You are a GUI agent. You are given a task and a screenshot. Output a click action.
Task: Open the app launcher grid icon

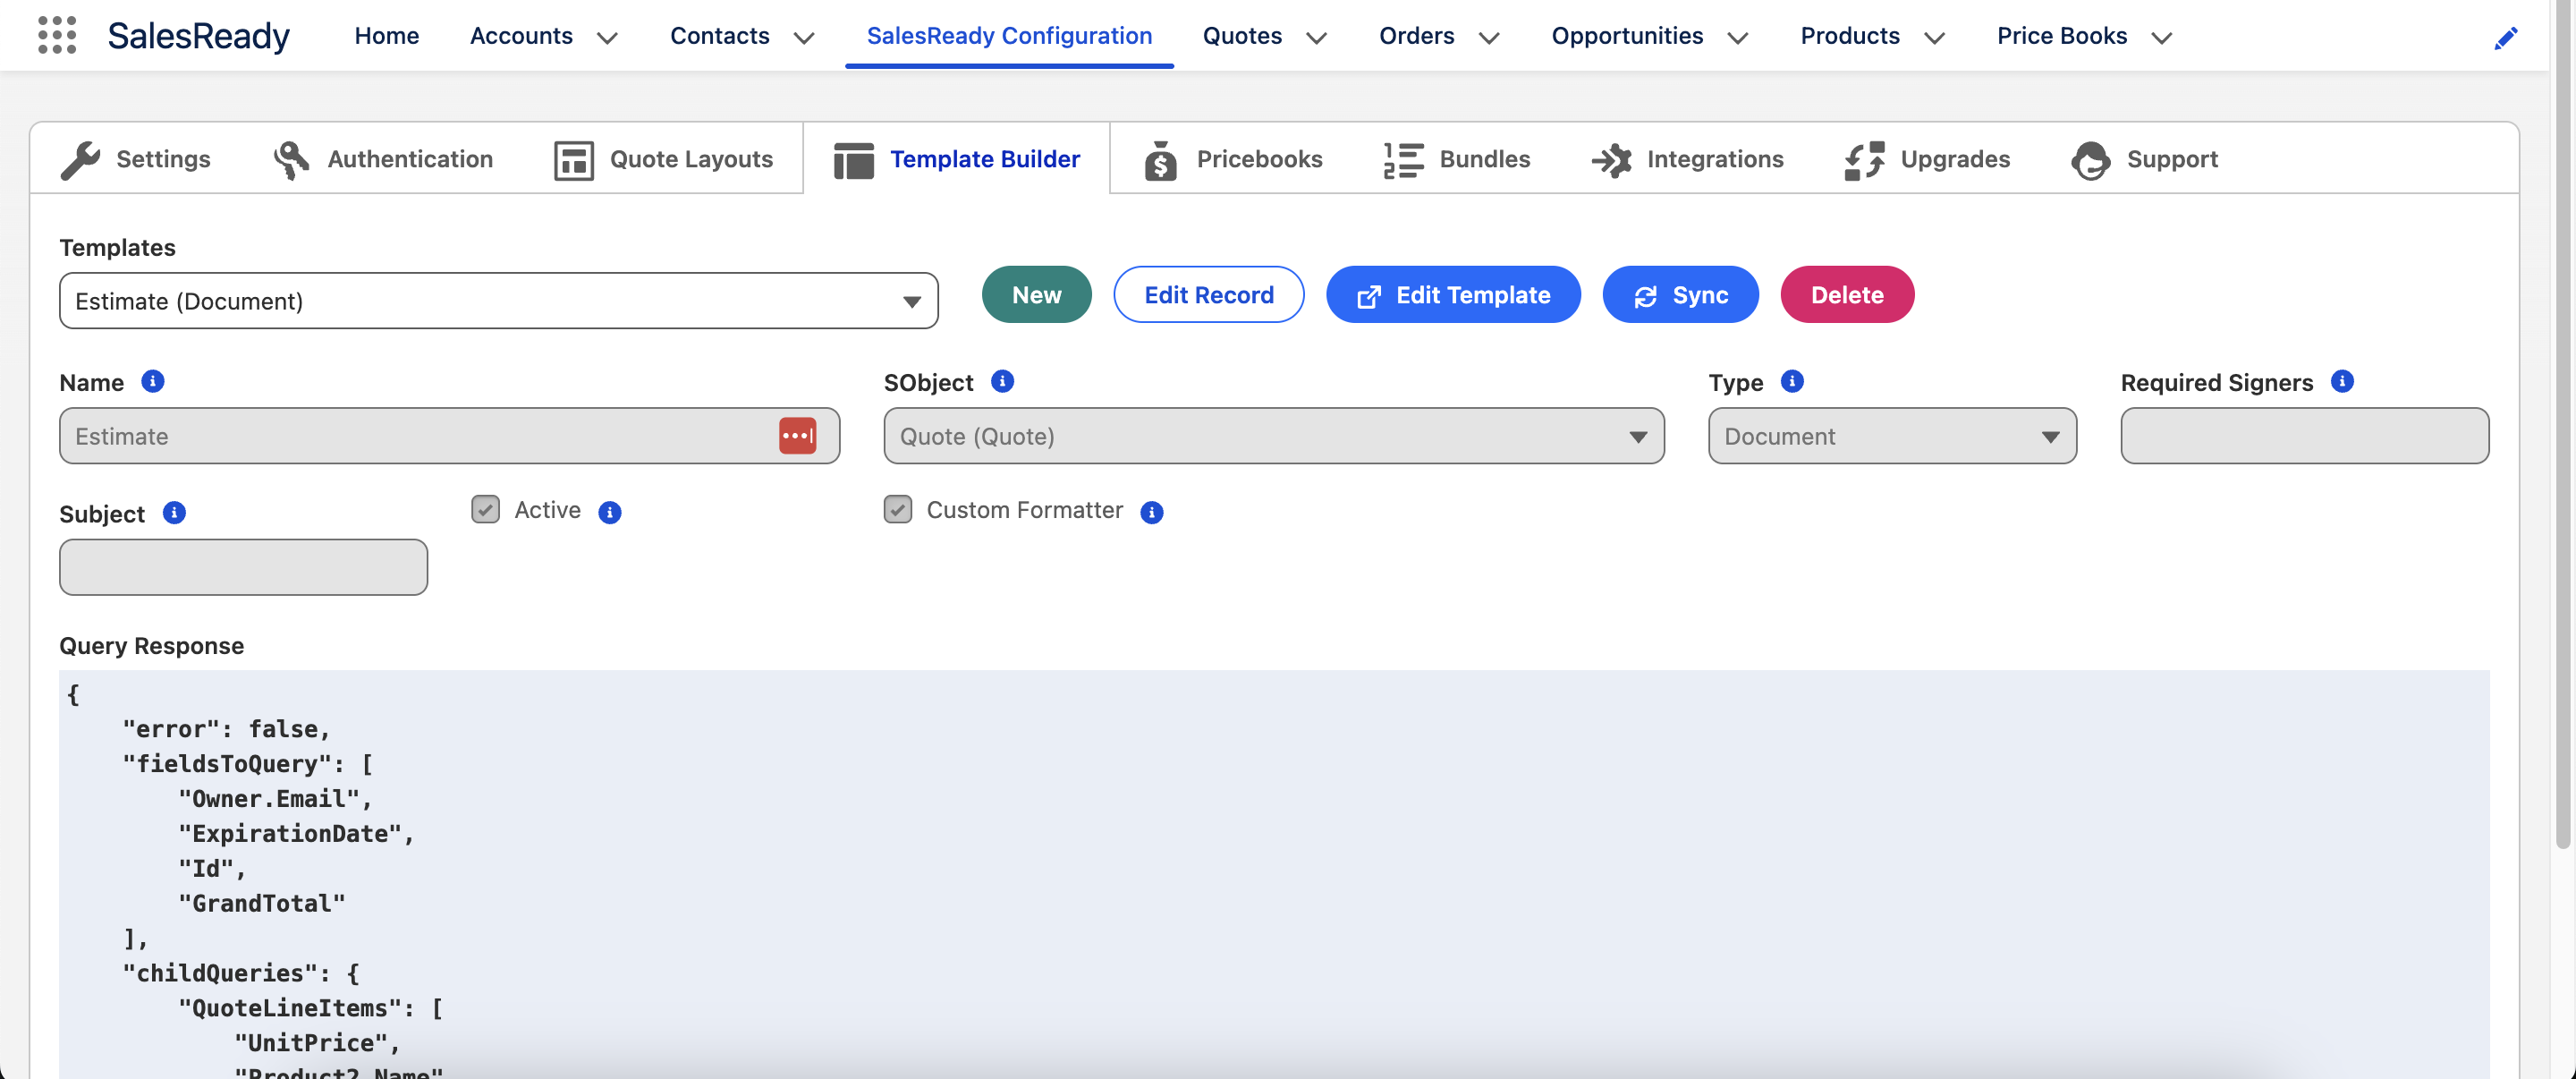pos(57,35)
